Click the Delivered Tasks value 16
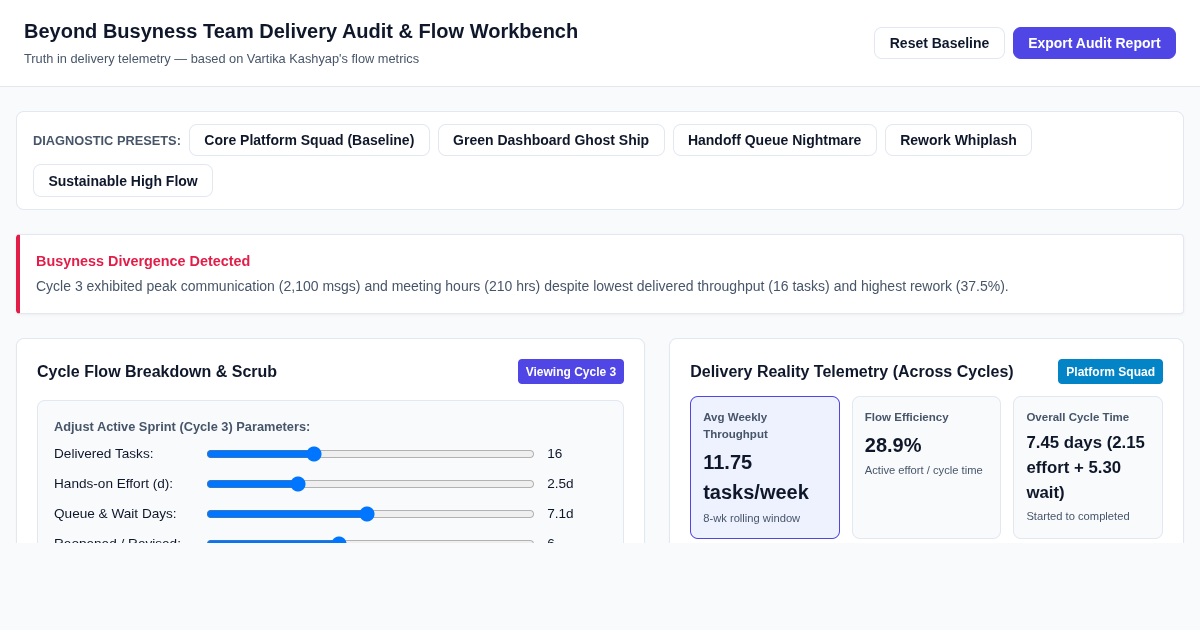 point(555,454)
